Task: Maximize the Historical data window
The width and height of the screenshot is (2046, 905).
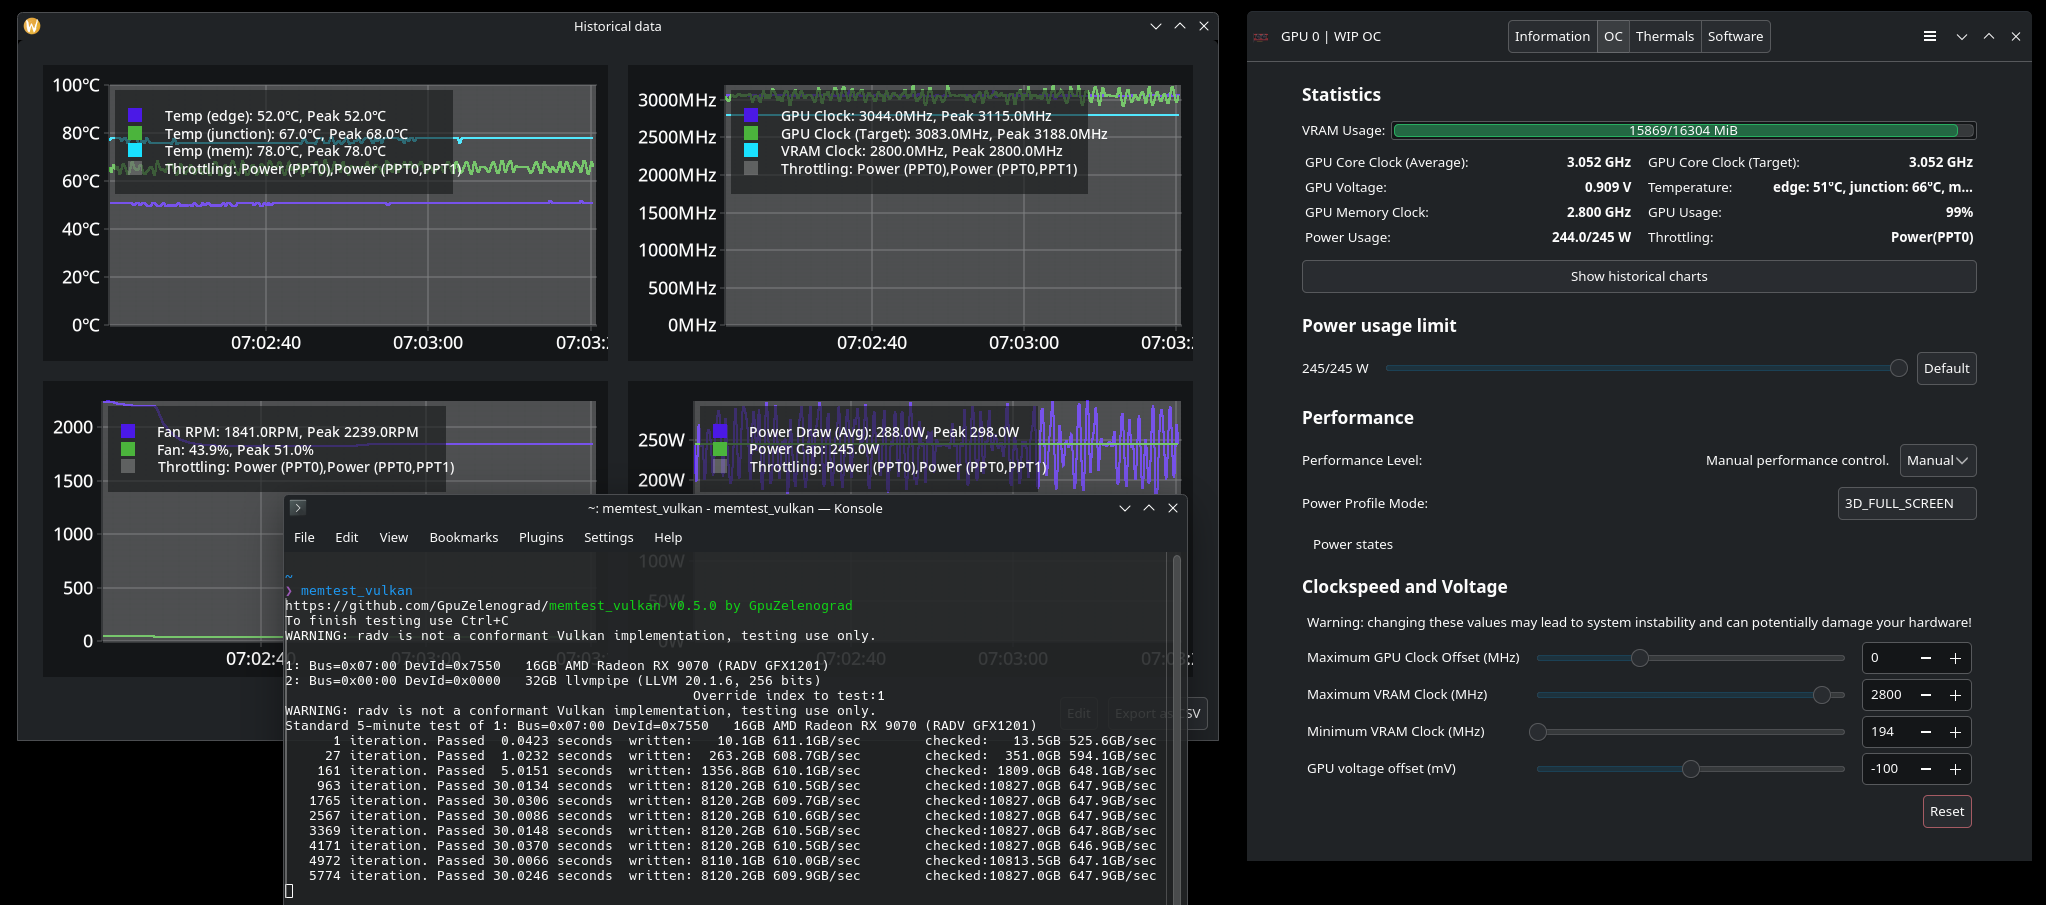Action: click(x=1180, y=26)
